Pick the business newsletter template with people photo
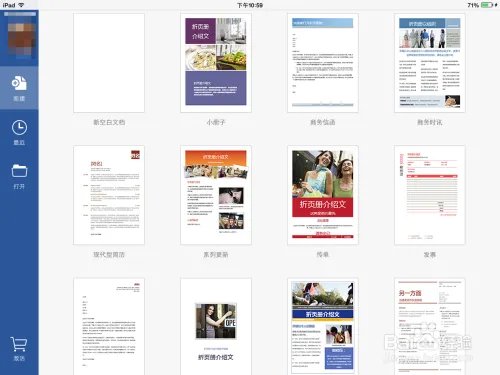The width and height of the screenshot is (500, 375). tap(430, 63)
